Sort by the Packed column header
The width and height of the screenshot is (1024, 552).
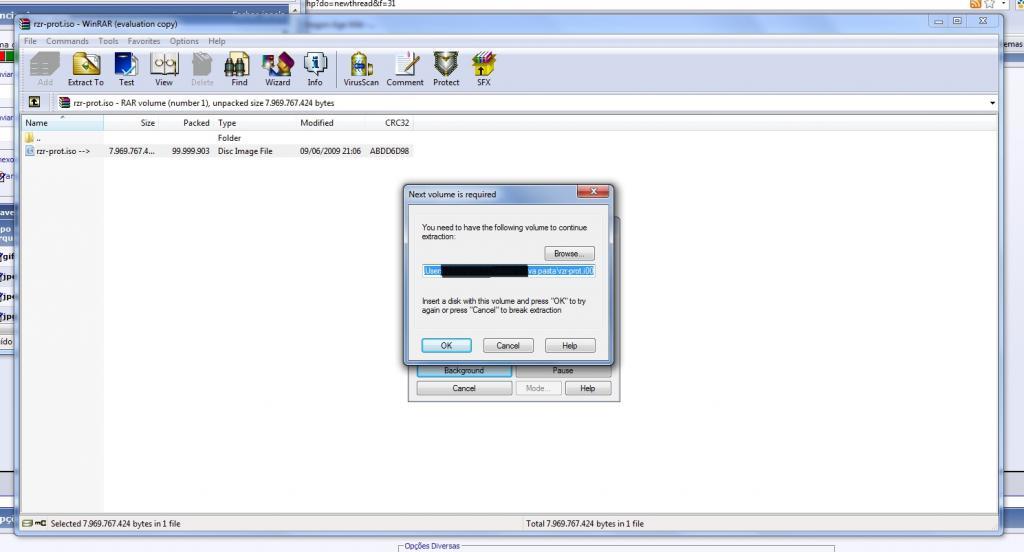click(185, 123)
